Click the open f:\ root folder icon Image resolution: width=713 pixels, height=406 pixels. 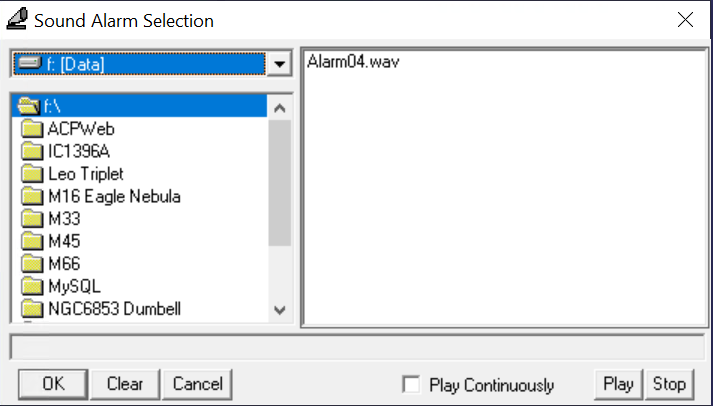point(28,106)
